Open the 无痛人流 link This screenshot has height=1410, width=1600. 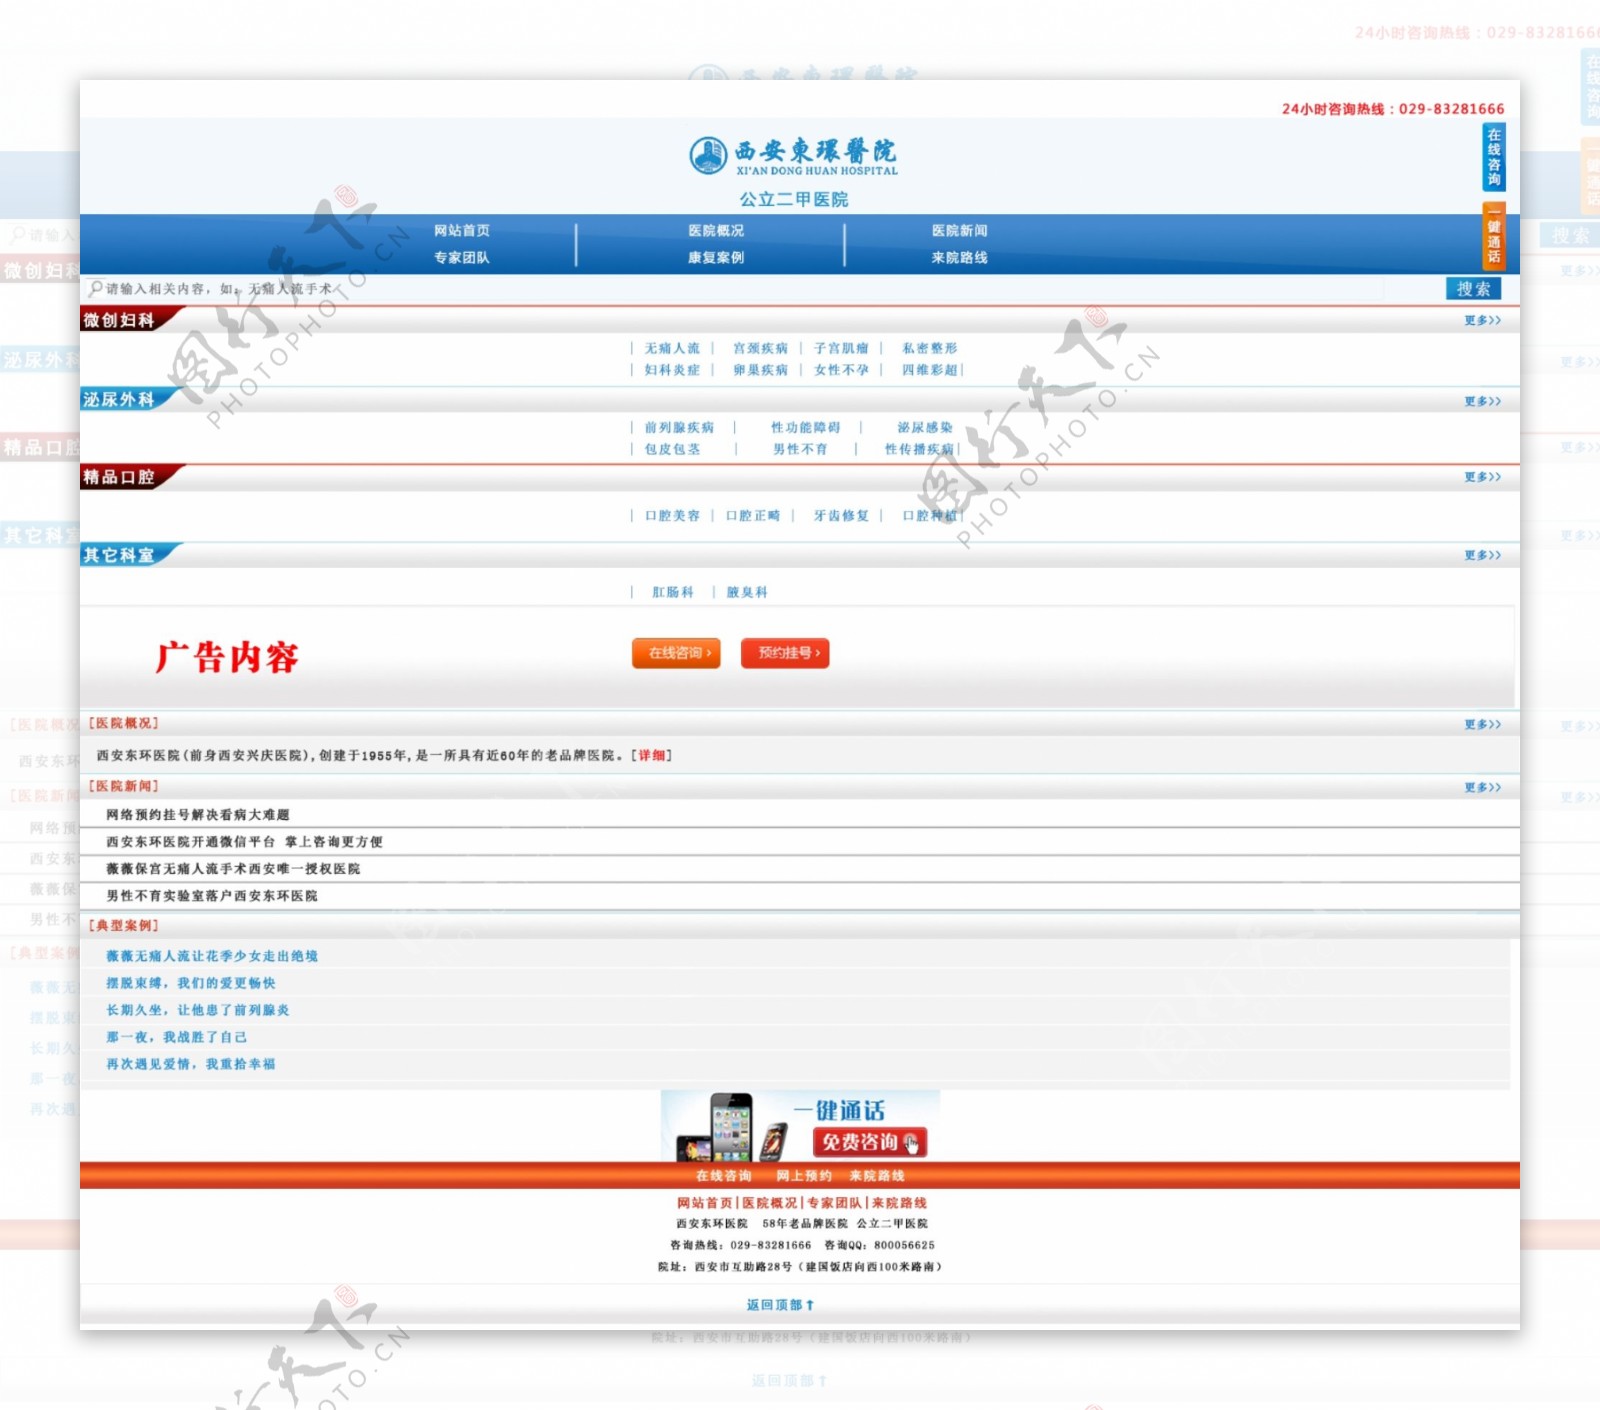[672, 348]
